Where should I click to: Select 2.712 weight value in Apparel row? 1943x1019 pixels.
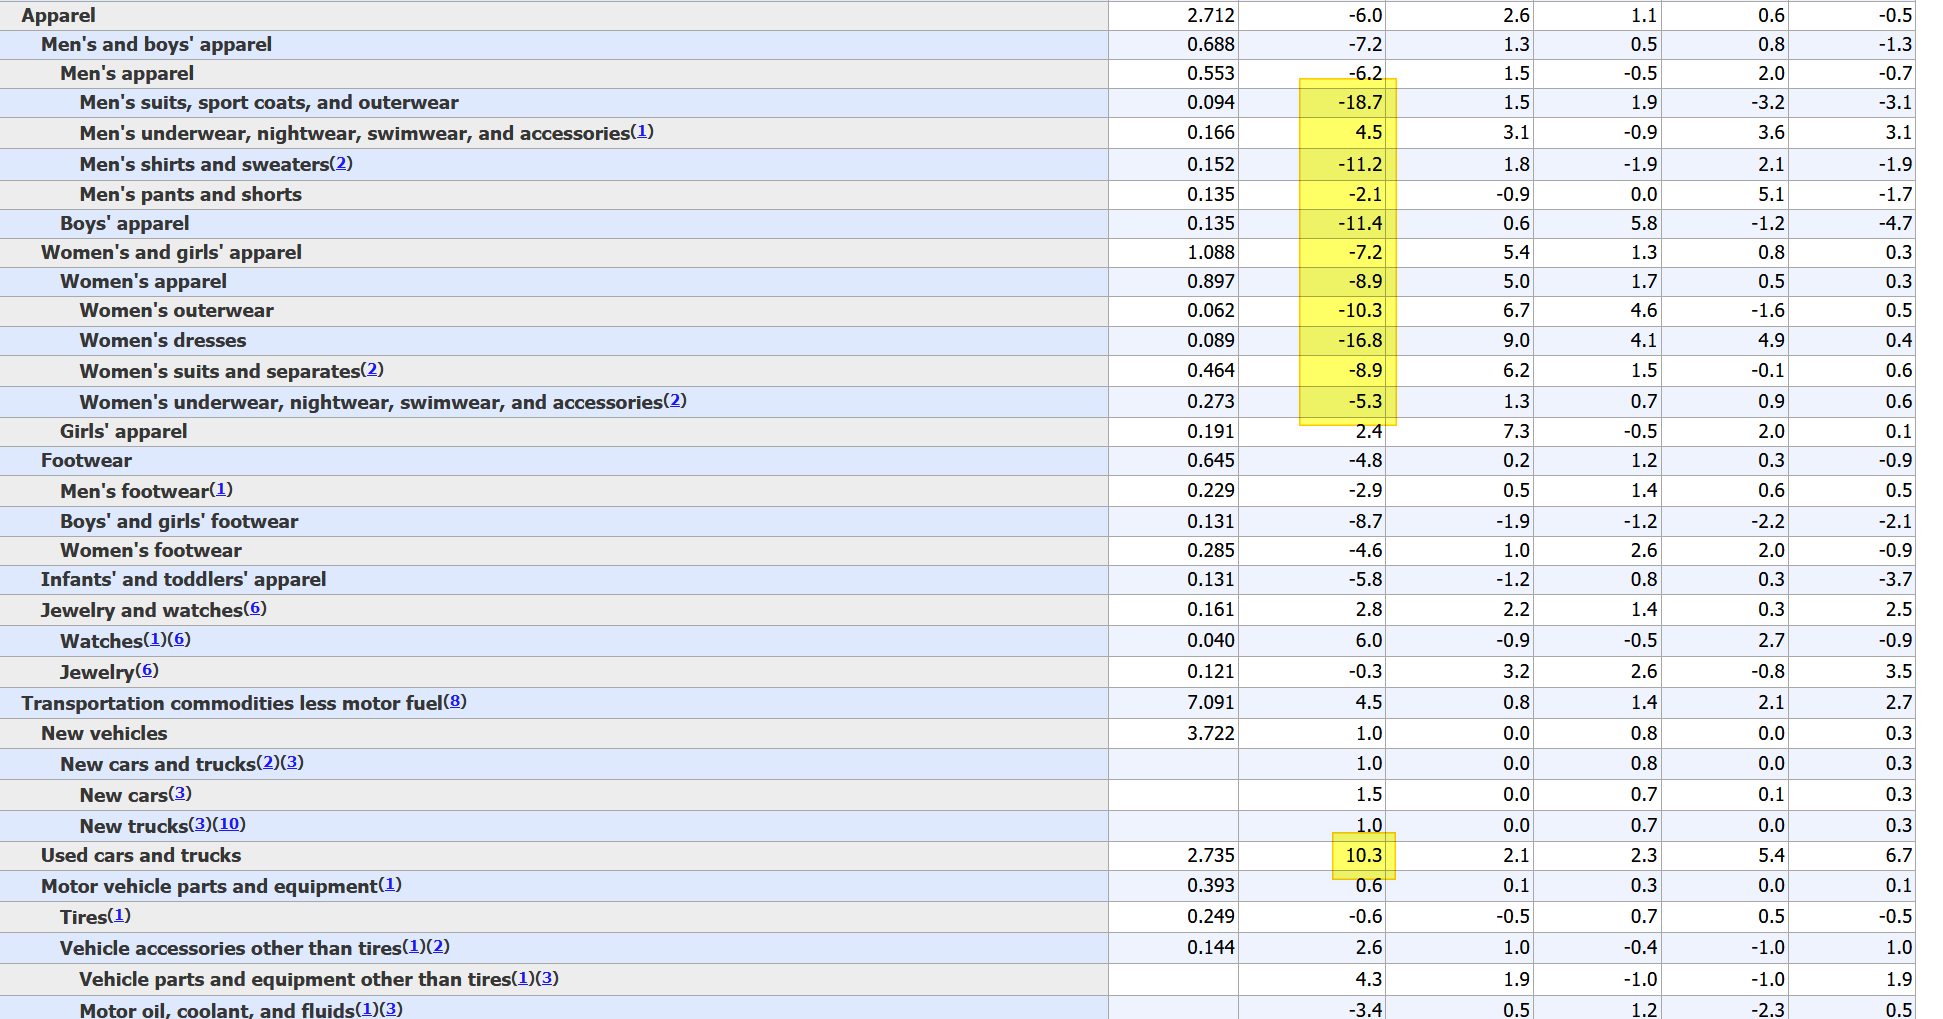(x=1210, y=16)
